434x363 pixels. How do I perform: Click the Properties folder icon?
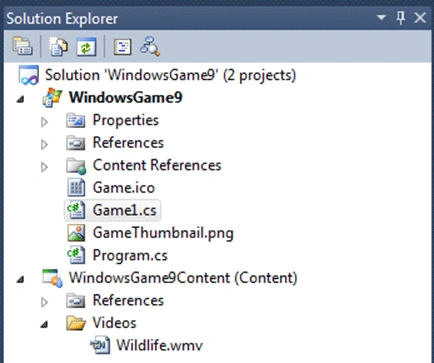click(76, 120)
